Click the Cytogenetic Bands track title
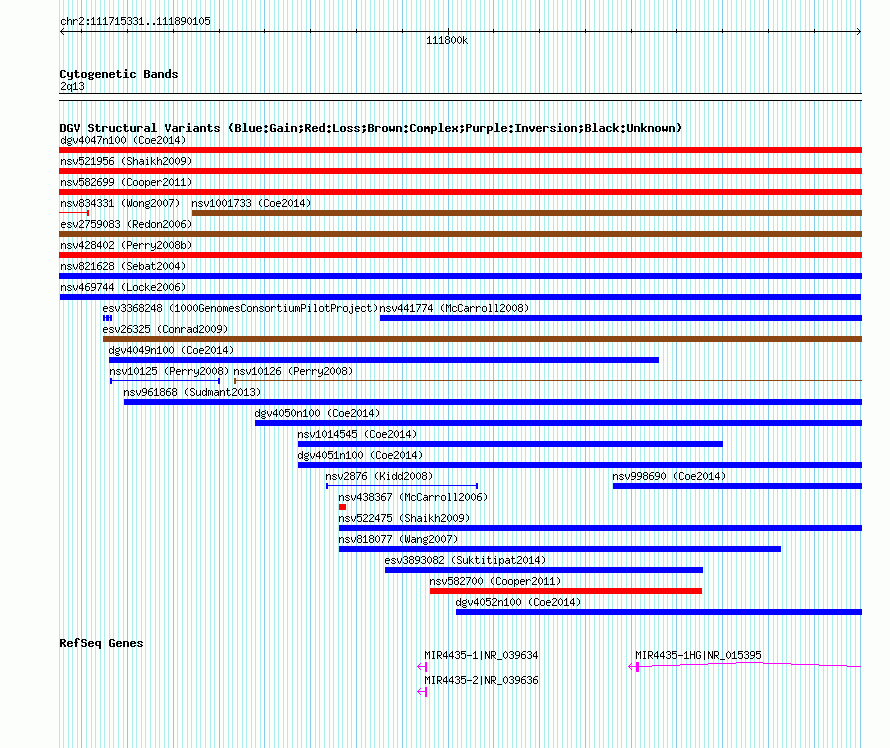The height and width of the screenshot is (748, 890). [x=119, y=74]
